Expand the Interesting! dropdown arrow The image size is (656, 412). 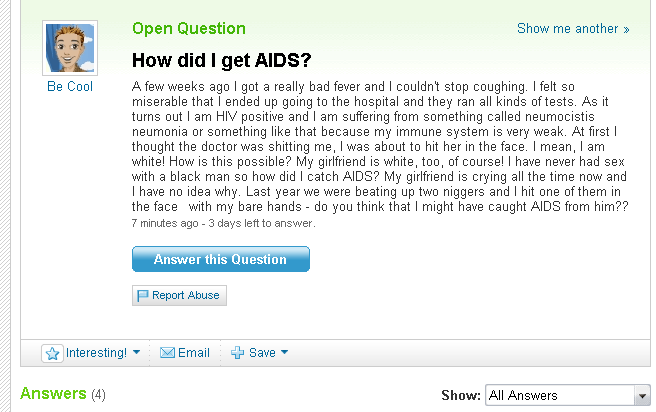[x=136, y=352]
